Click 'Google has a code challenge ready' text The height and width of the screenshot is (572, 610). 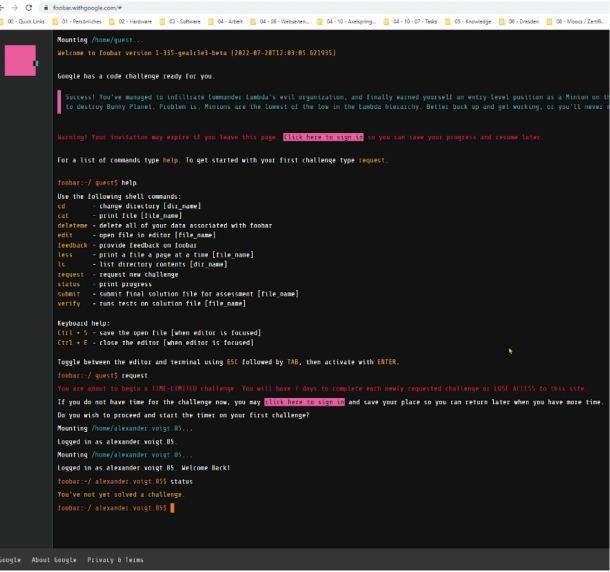click(x=136, y=76)
